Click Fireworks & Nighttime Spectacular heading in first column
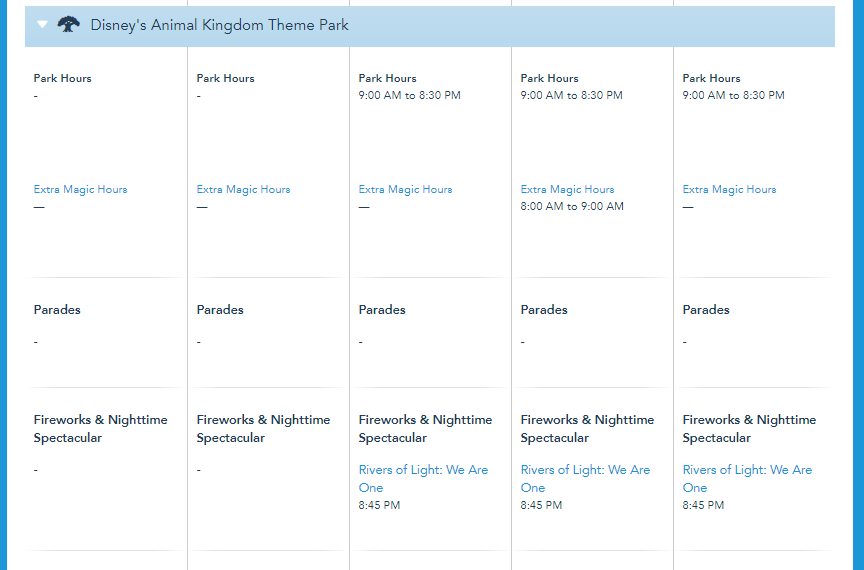 pos(100,428)
